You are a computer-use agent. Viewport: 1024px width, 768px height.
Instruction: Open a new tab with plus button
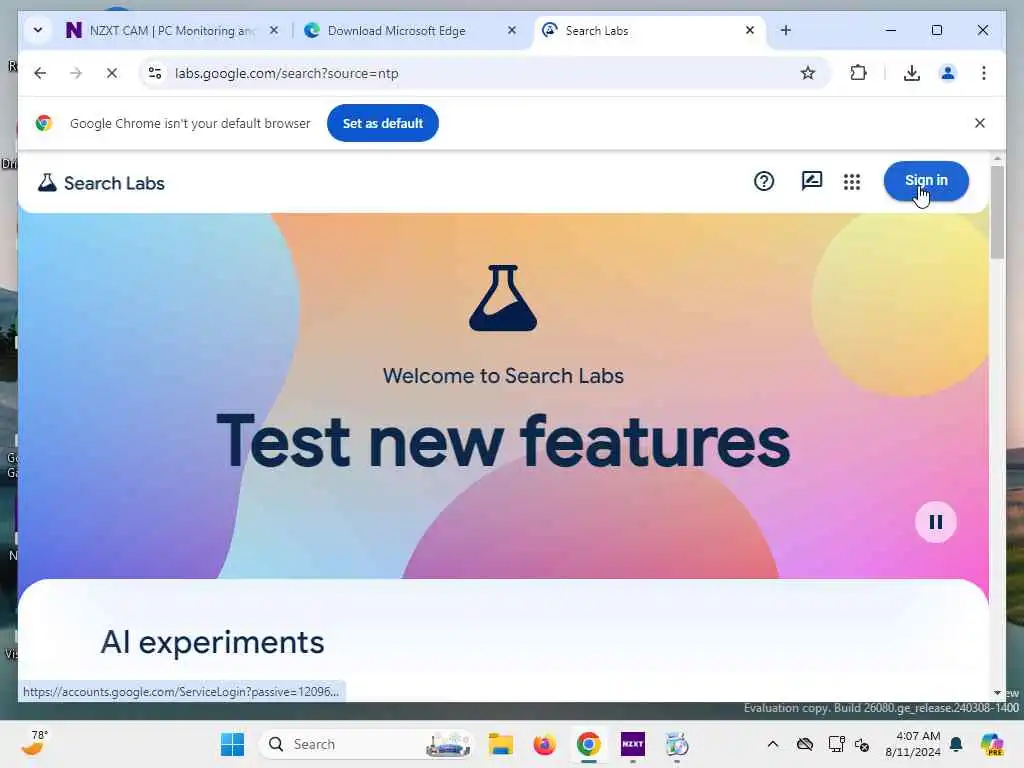(x=786, y=30)
